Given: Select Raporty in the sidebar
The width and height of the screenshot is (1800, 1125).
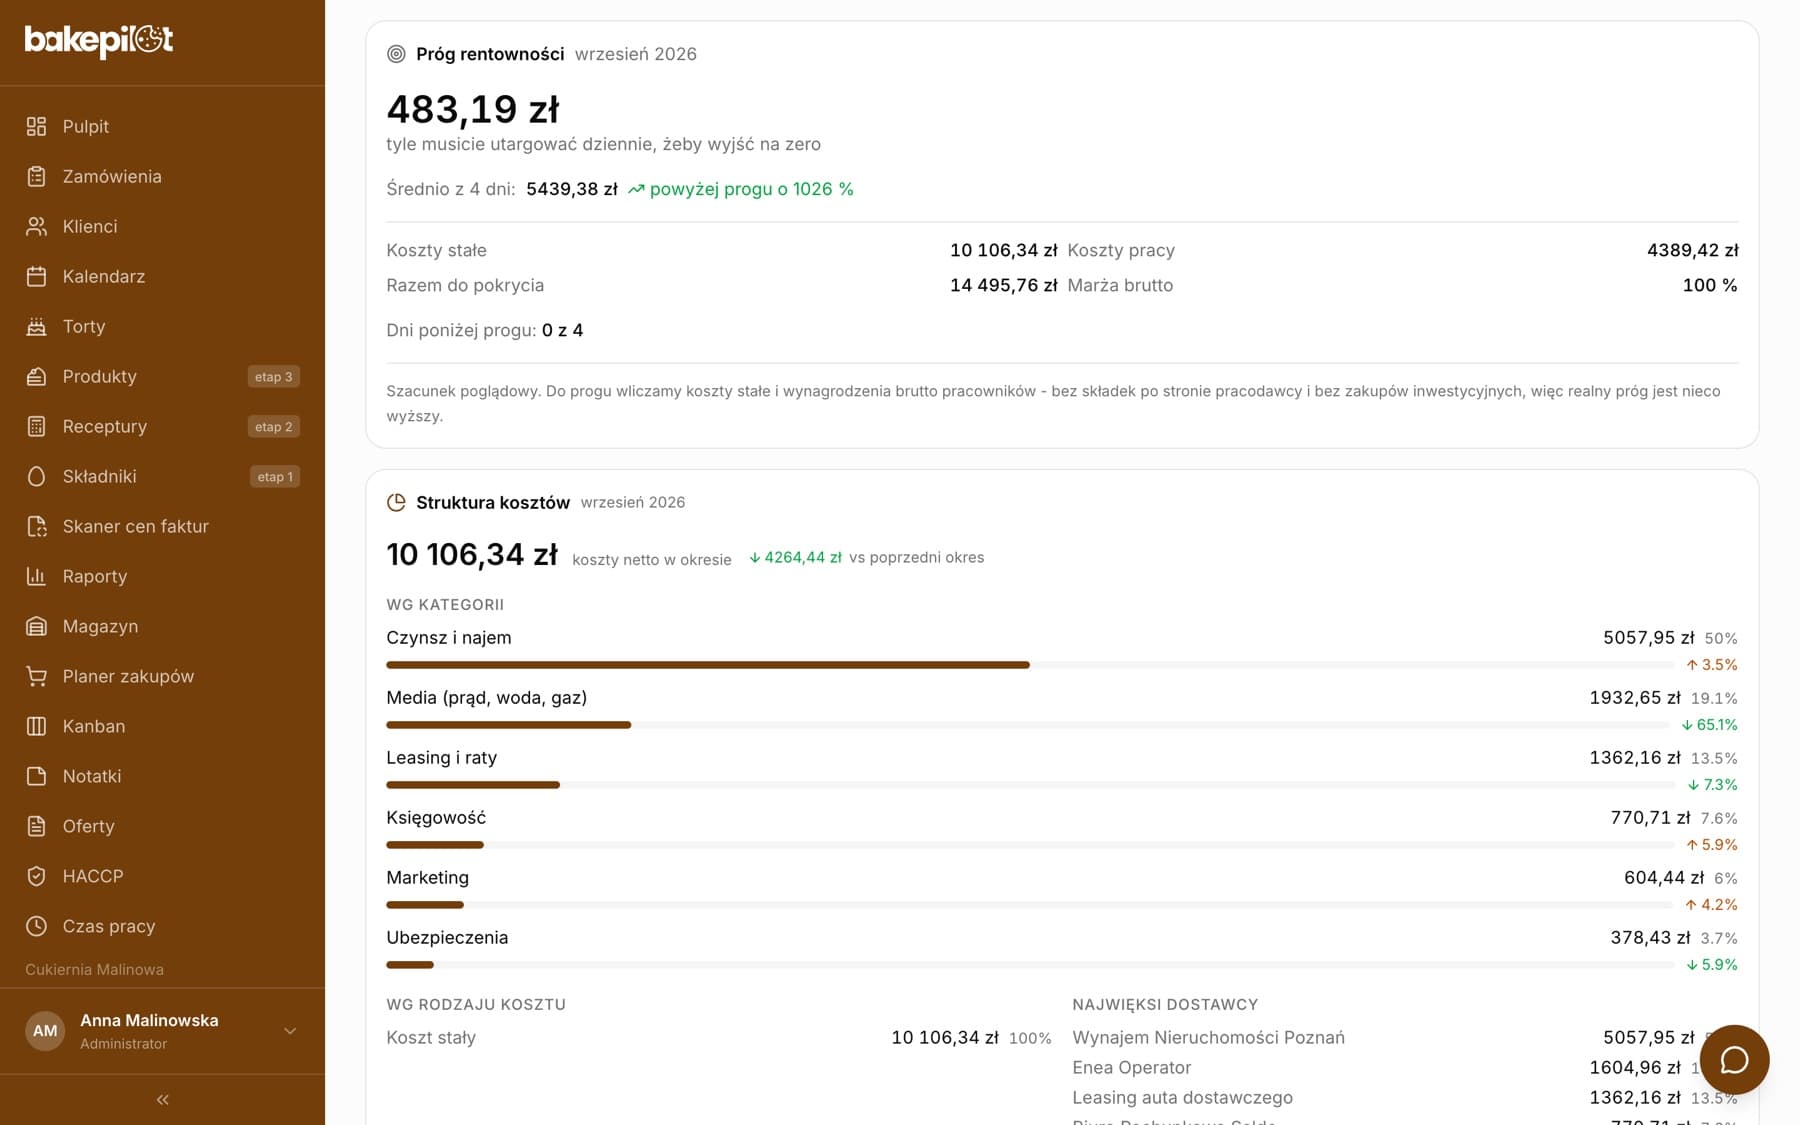Looking at the screenshot, I should [162, 576].
